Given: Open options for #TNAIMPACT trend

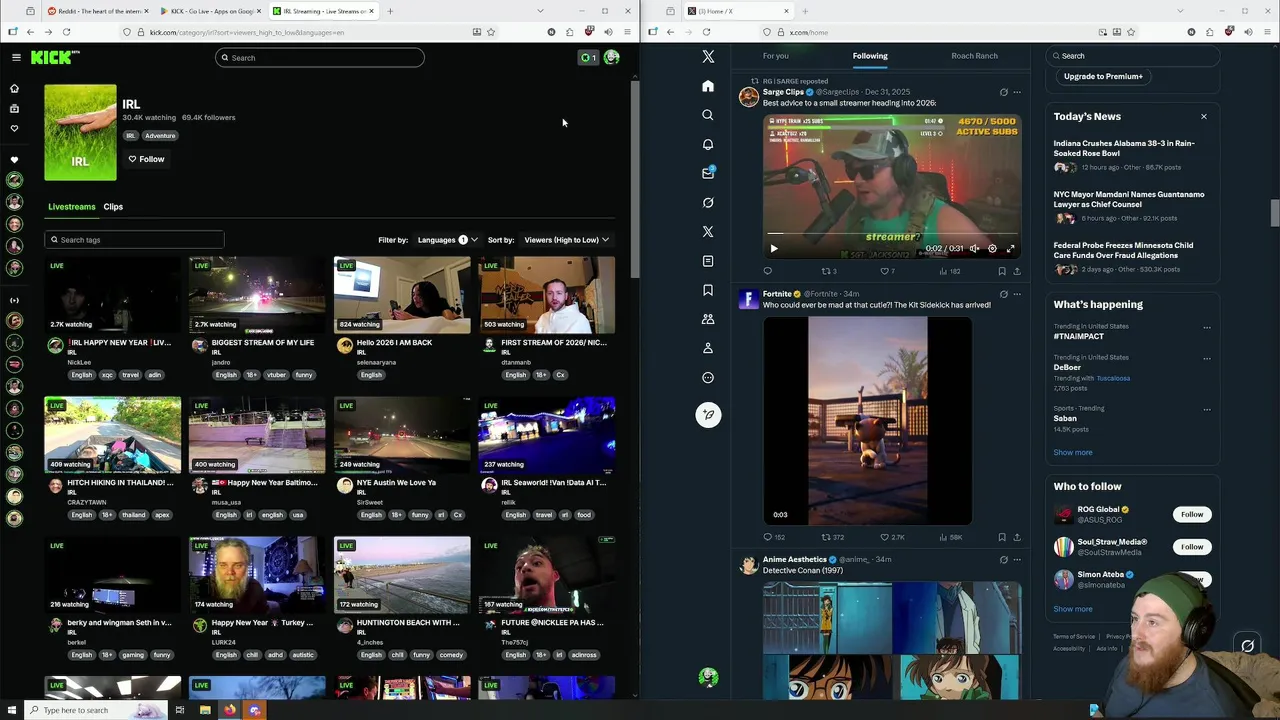Looking at the screenshot, I should pos(1207,327).
